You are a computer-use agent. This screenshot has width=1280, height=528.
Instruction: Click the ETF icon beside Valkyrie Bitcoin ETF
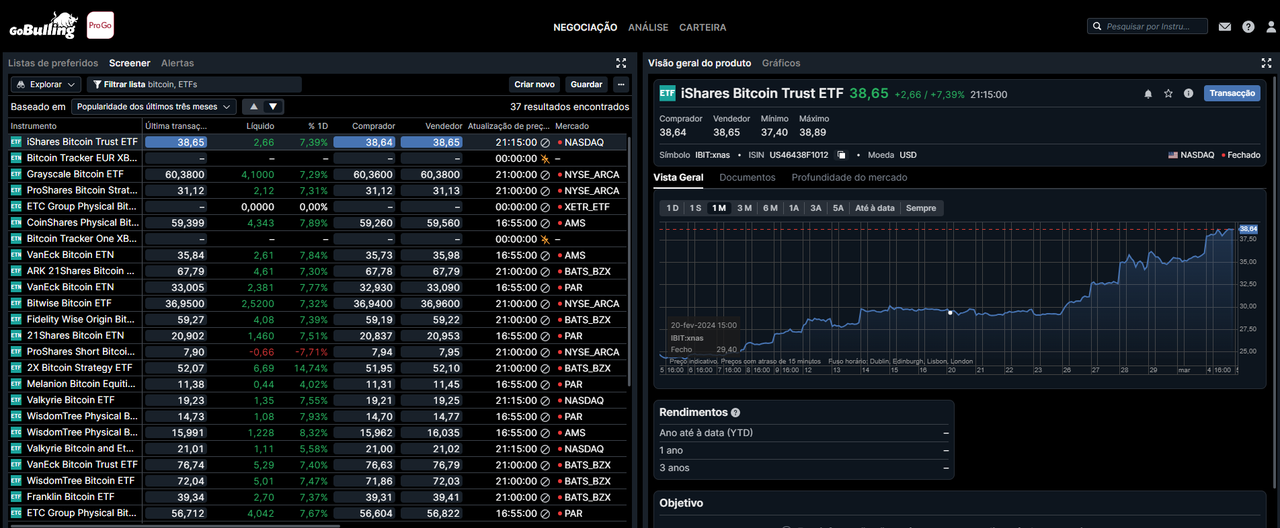[16, 400]
